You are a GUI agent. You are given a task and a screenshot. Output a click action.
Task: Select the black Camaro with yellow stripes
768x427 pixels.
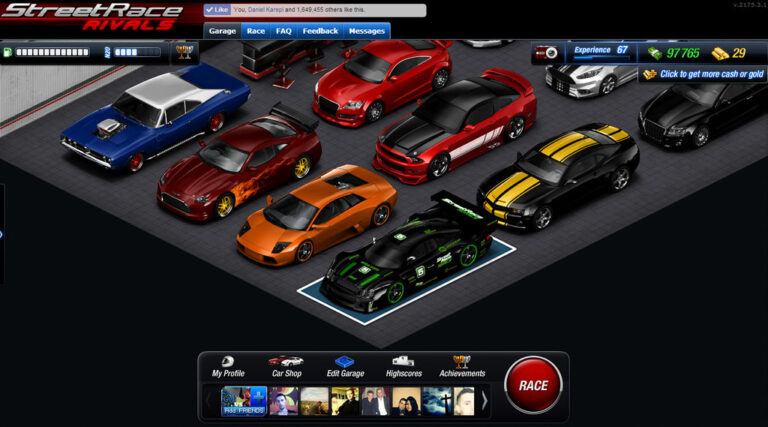pyautogui.click(x=558, y=176)
